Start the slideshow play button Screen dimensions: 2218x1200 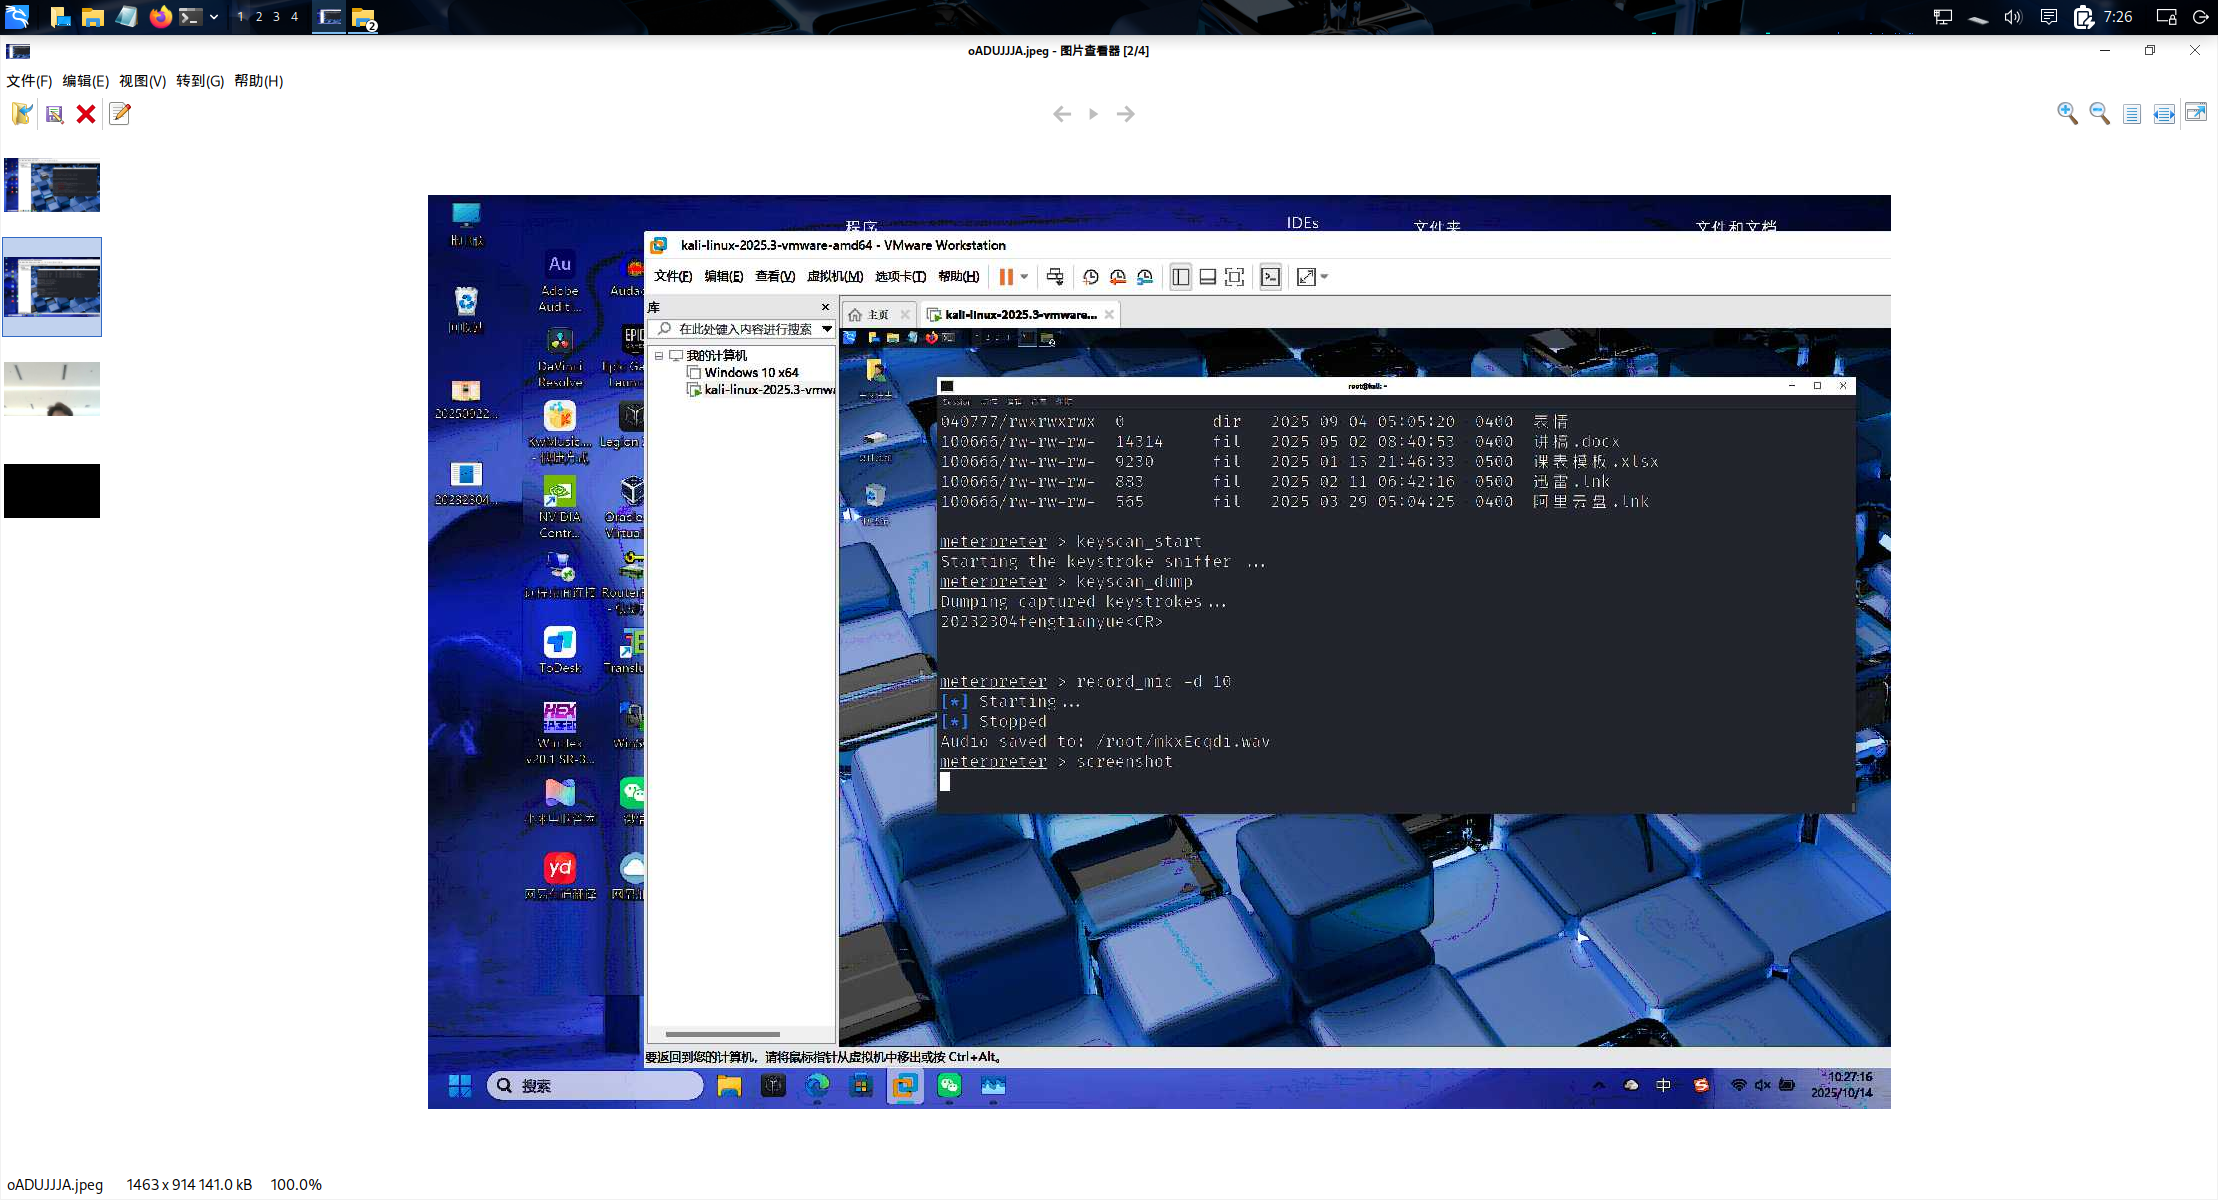pyautogui.click(x=1094, y=114)
